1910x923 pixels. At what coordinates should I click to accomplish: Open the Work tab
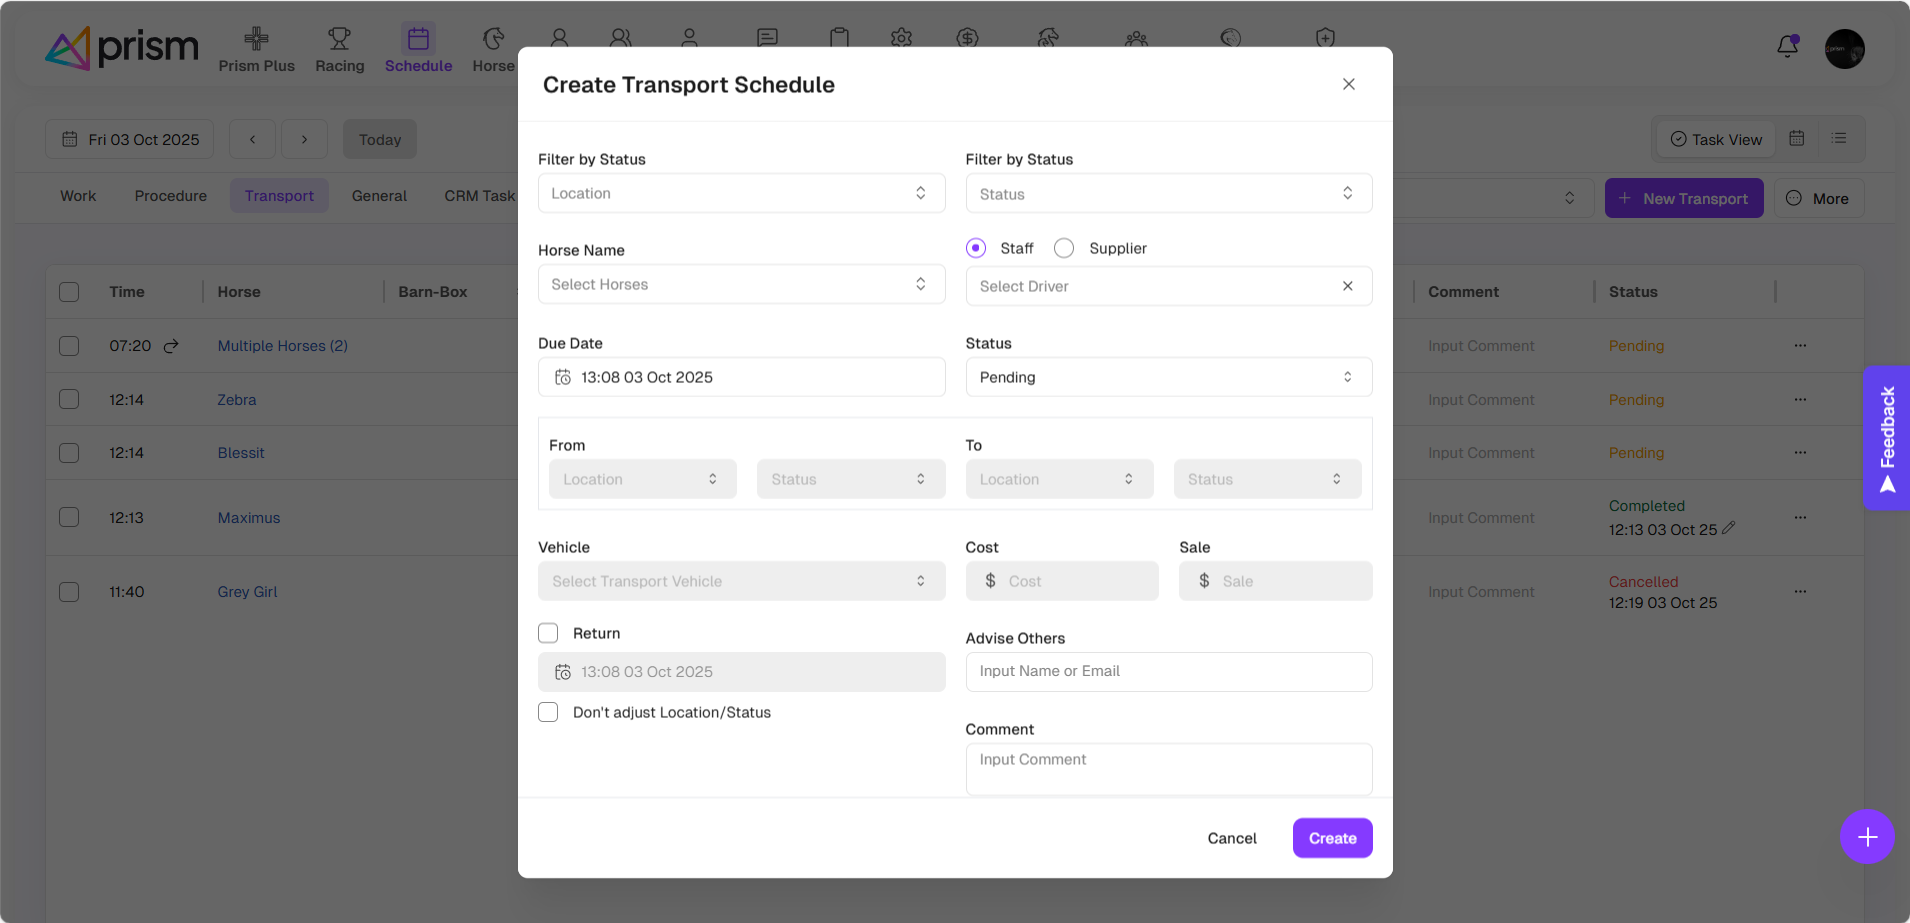(78, 196)
